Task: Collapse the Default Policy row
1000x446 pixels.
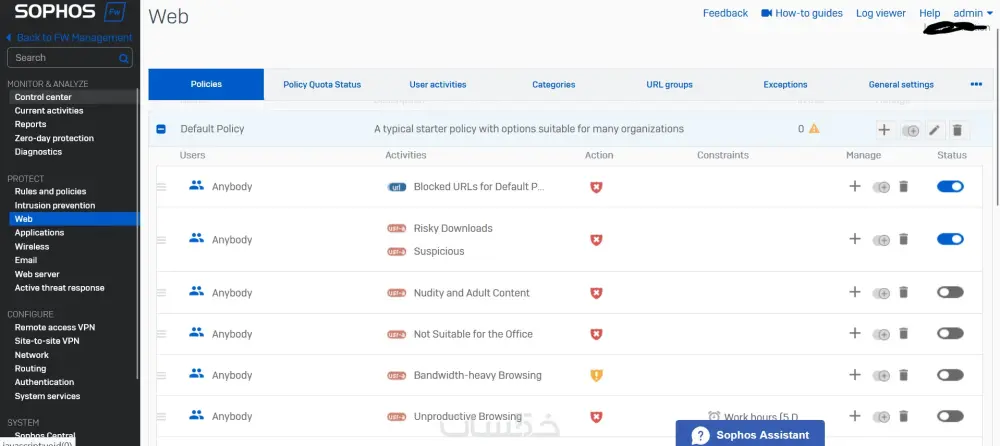Action: point(161,129)
